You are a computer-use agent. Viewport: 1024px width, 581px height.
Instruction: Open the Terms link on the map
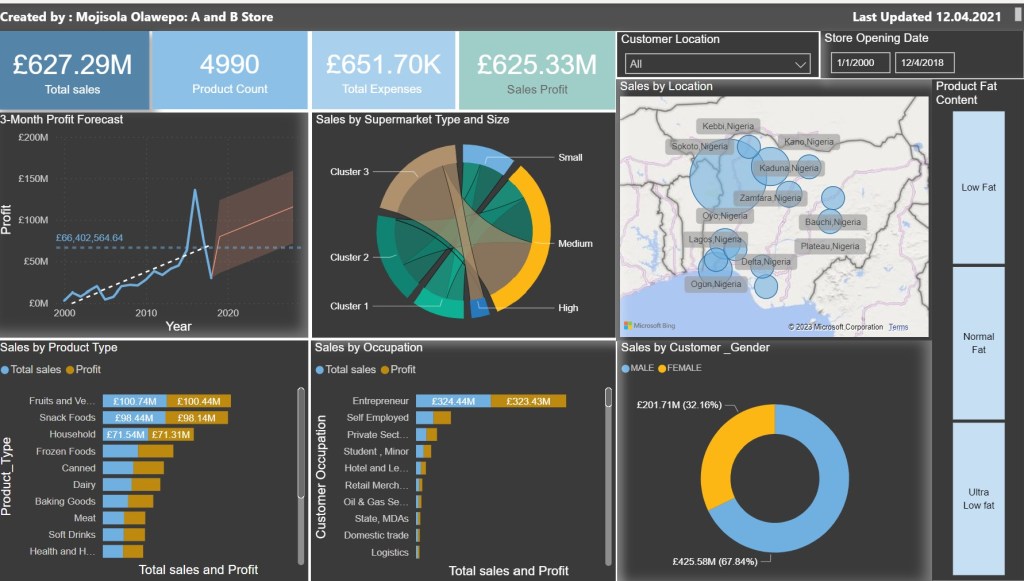tap(898, 327)
